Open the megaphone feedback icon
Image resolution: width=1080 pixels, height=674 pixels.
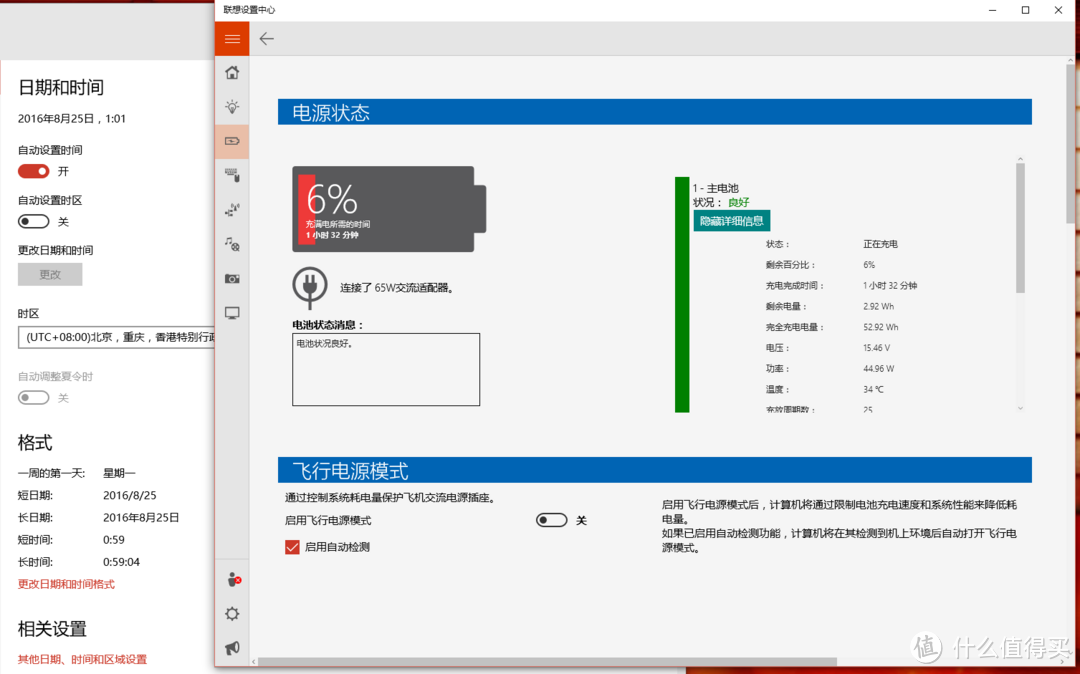[x=232, y=648]
